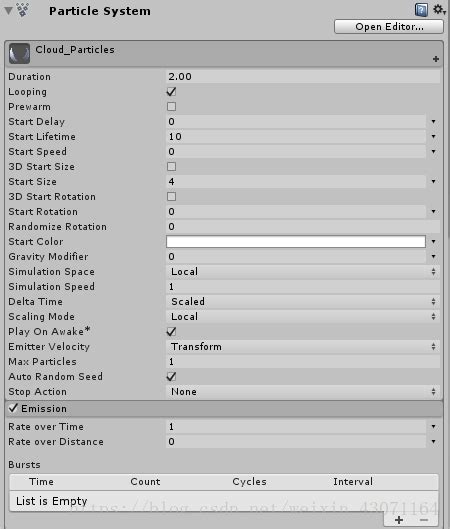The width and height of the screenshot is (450, 529).
Task: Collapse the Particle System foldout triangle
Action: click(x=8, y=10)
